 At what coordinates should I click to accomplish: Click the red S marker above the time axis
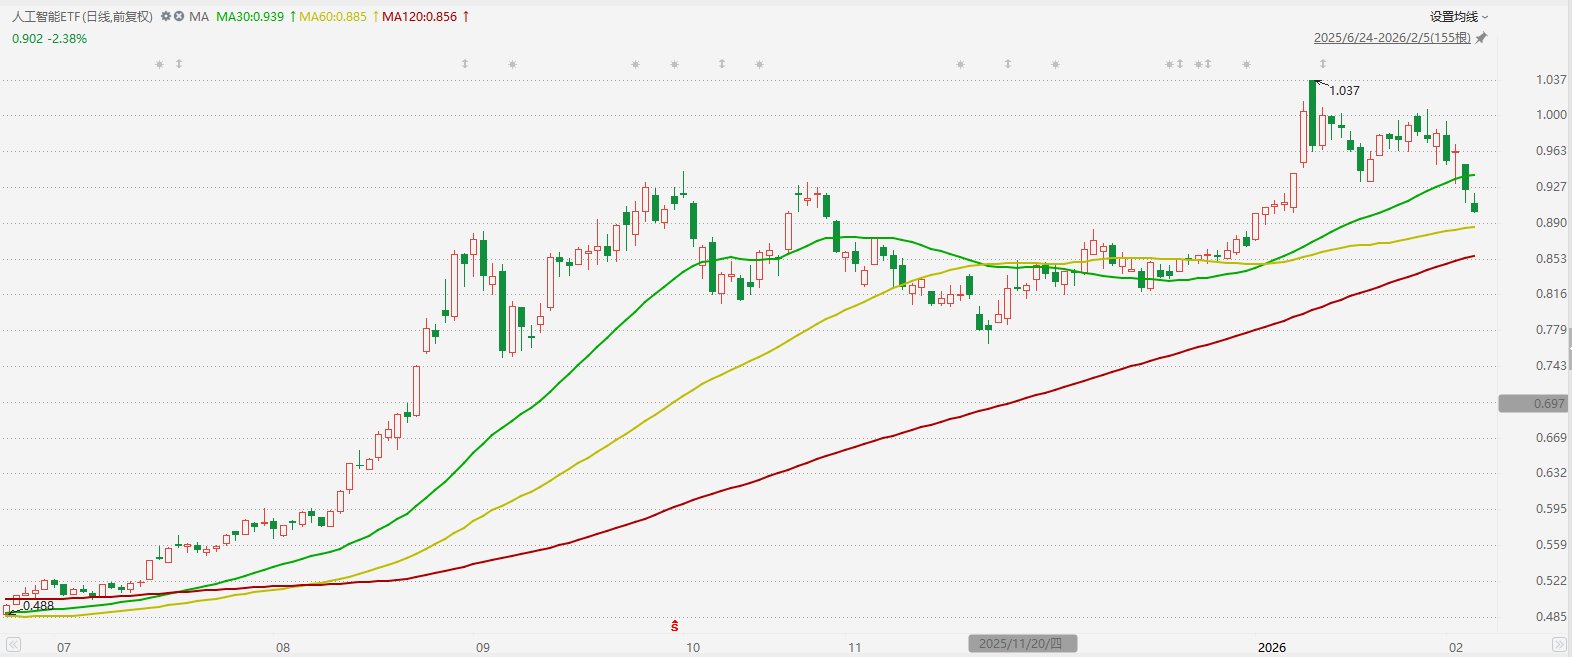(x=675, y=626)
